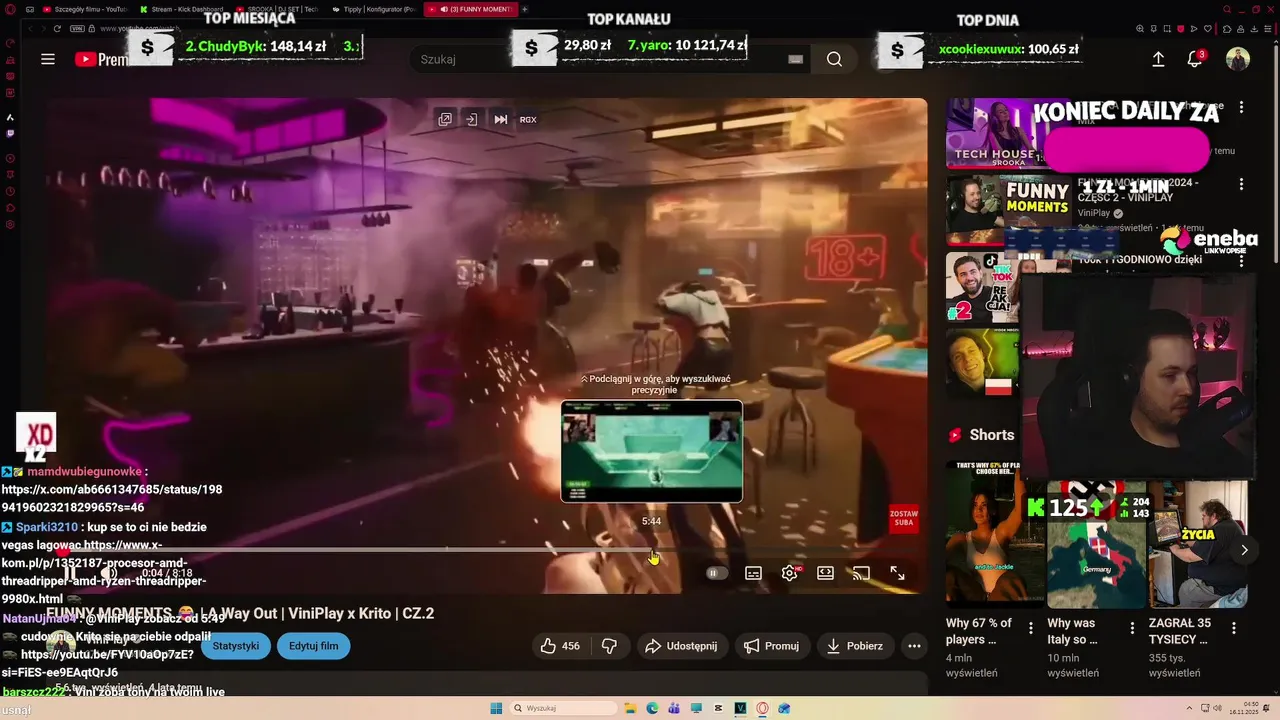The height and width of the screenshot is (720, 1280).
Task: Click the RGX overlay button
Action: pos(528,119)
